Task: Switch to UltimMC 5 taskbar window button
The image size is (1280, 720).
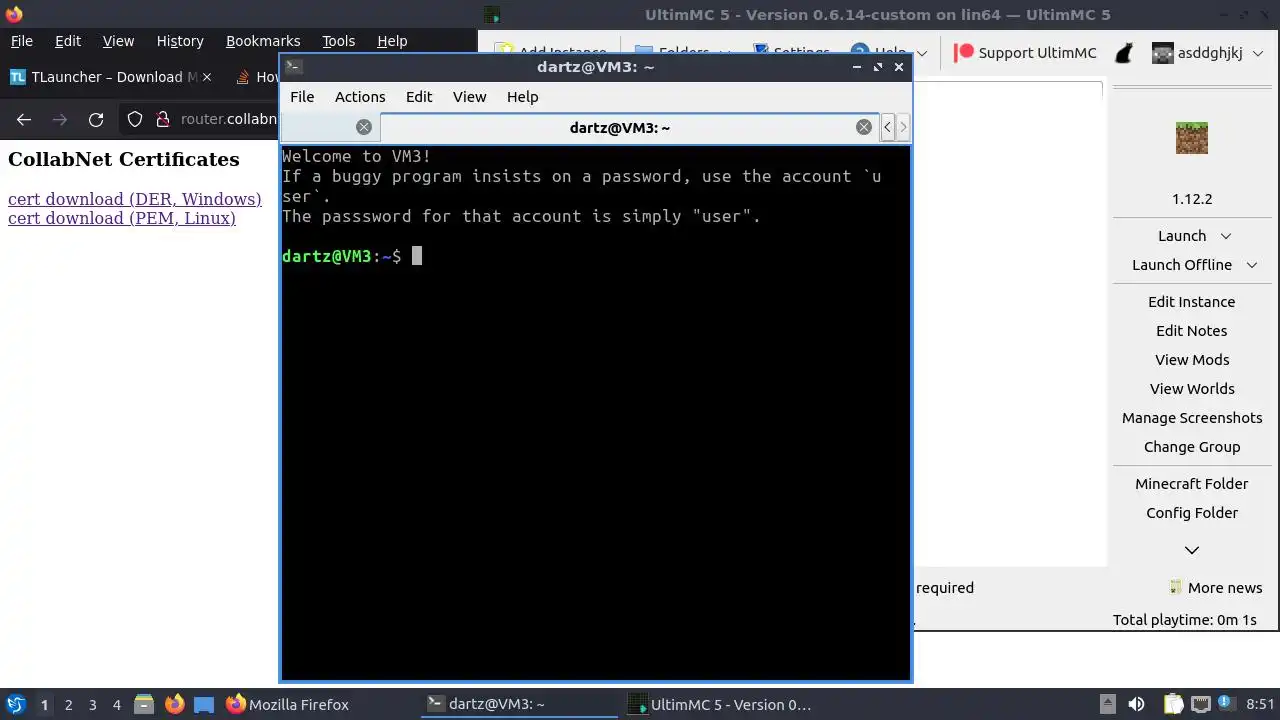Action: [x=720, y=705]
